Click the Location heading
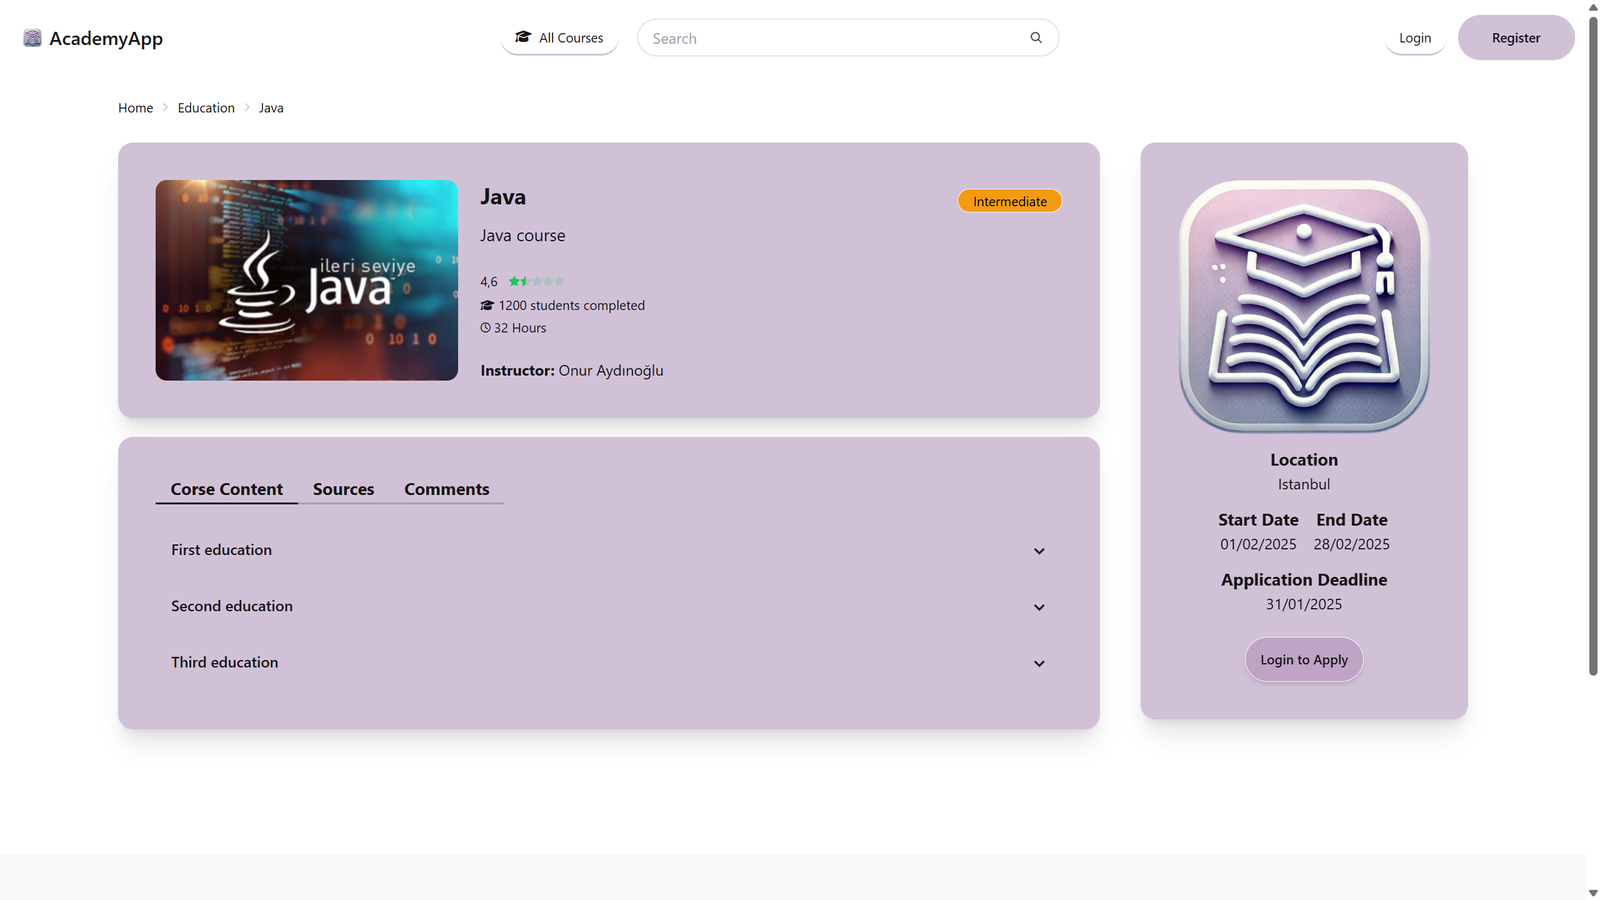The height and width of the screenshot is (900, 1600). (x=1304, y=460)
